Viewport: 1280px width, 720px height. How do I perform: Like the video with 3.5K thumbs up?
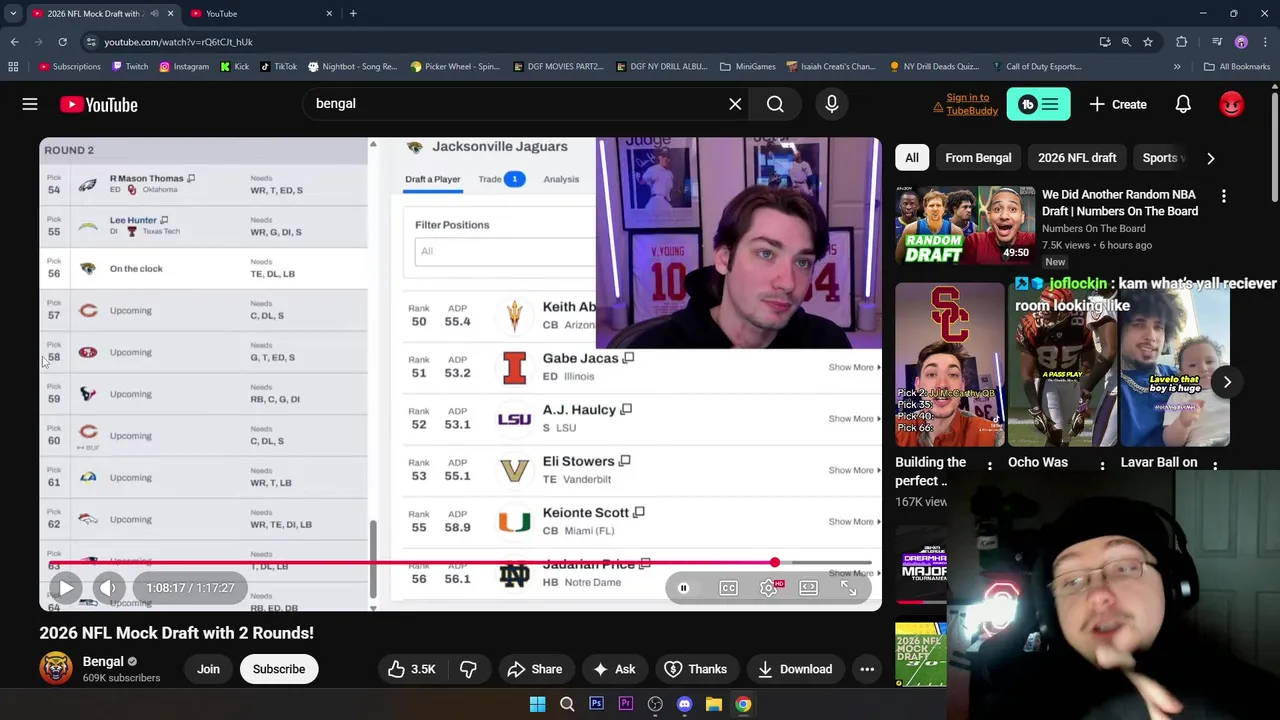click(x=411, y=669)
